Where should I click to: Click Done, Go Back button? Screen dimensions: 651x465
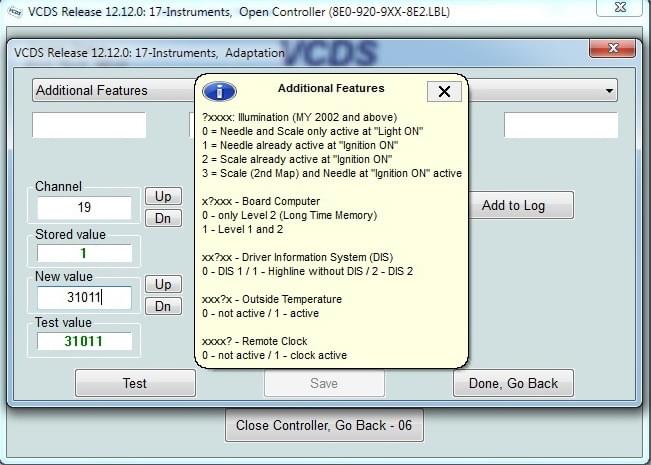tap(514, 383)
